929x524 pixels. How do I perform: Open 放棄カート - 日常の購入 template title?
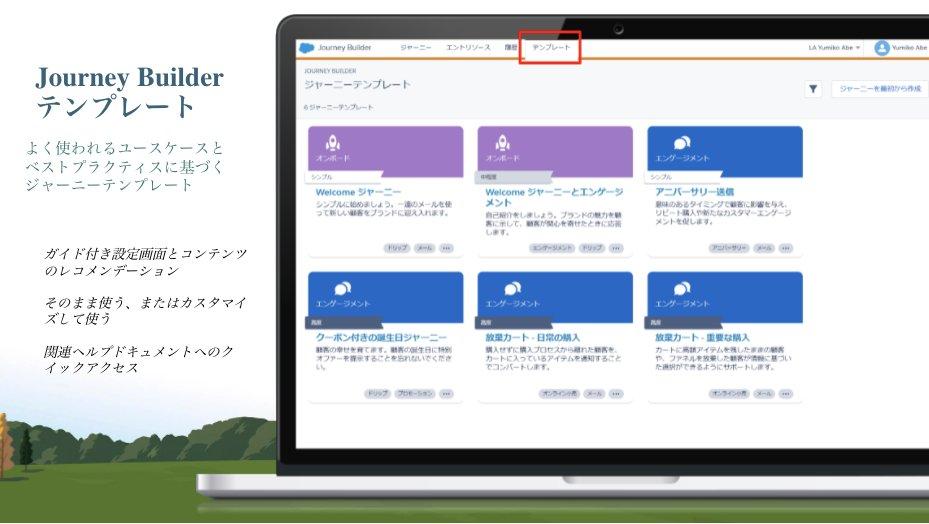(x=532, y=337)
